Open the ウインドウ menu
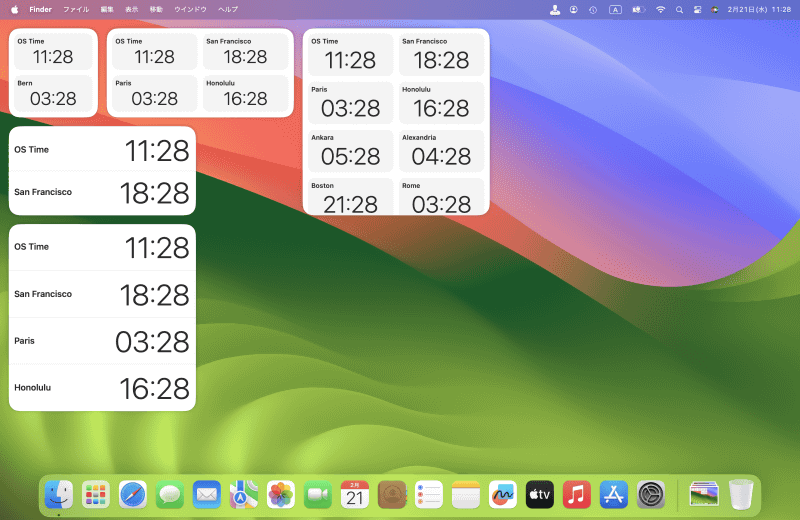 [x=190, y=9]
